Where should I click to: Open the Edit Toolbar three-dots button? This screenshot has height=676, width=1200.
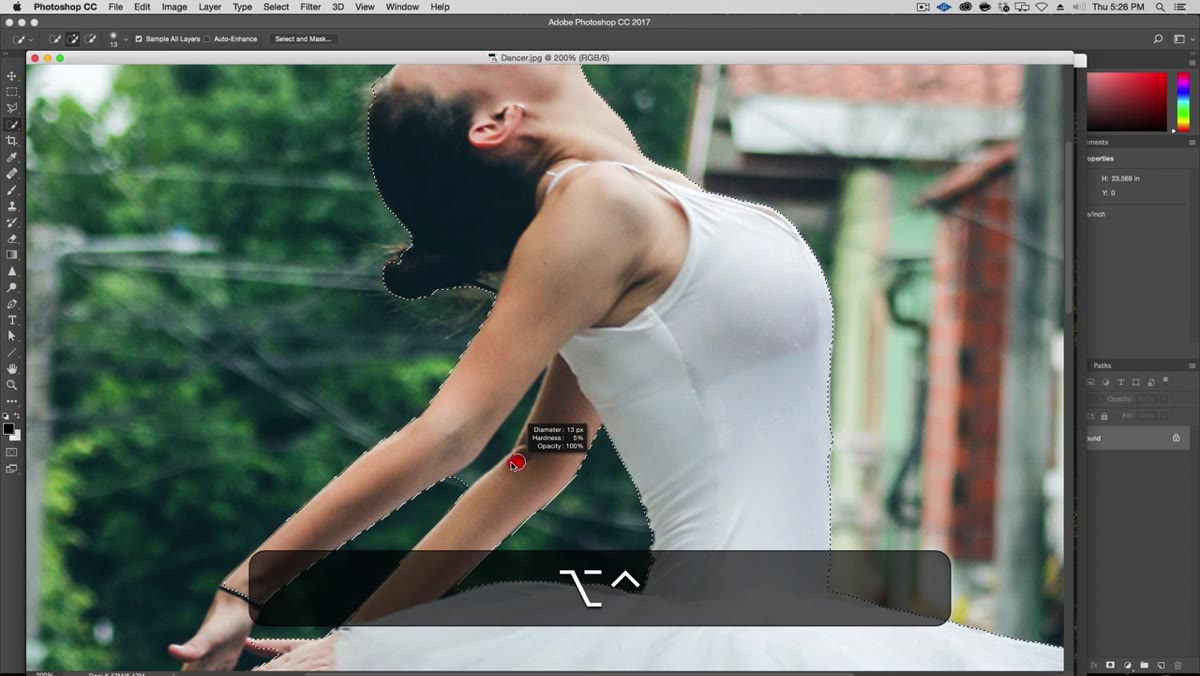(12, 401)
